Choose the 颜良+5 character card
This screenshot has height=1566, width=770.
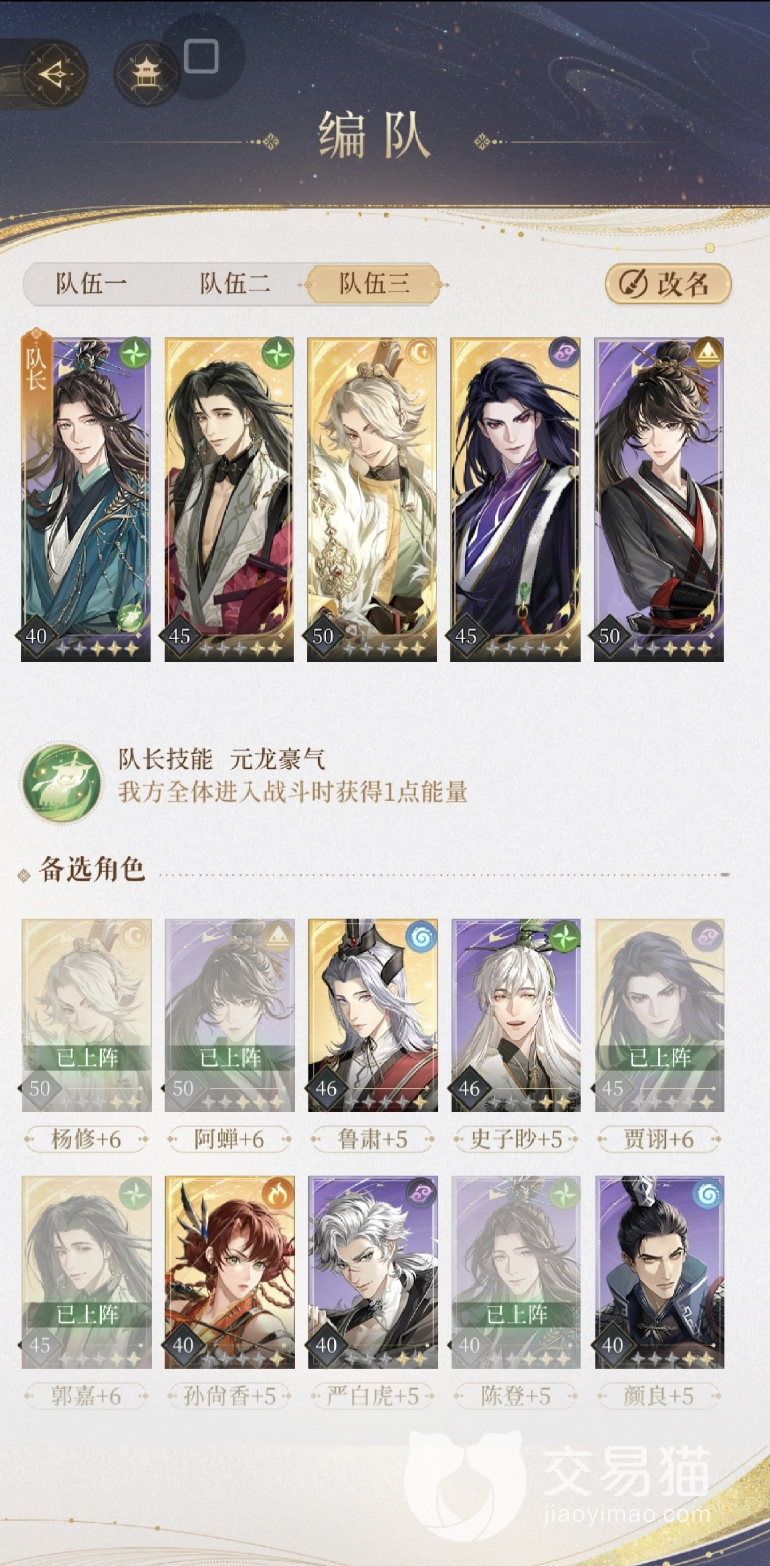click(x=660, y=1272)
